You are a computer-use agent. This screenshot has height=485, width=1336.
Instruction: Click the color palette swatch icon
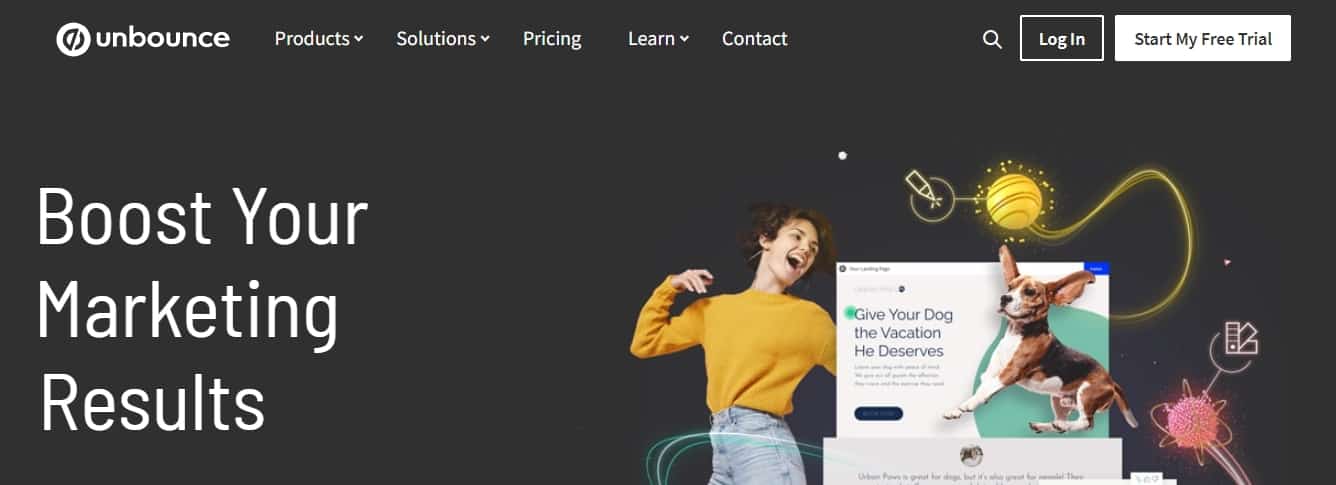[x=1241, y=338]
